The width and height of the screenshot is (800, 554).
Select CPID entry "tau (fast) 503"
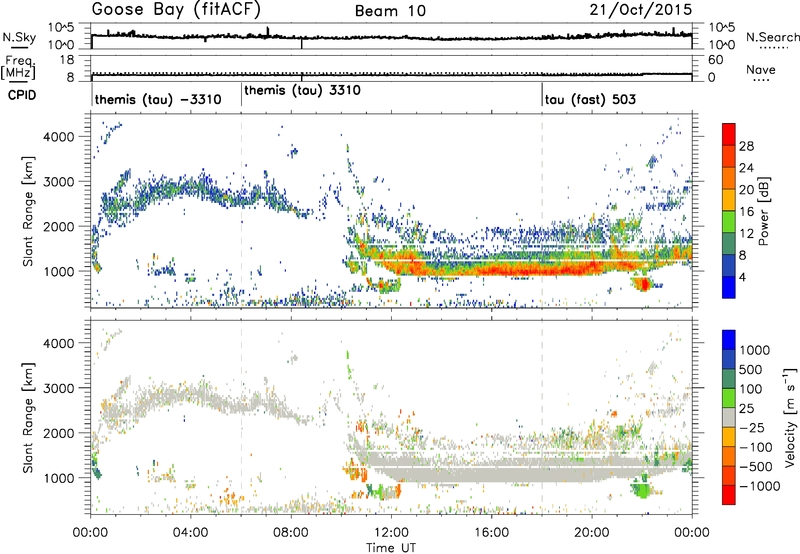pyautogui.click(x=590, y=99)
